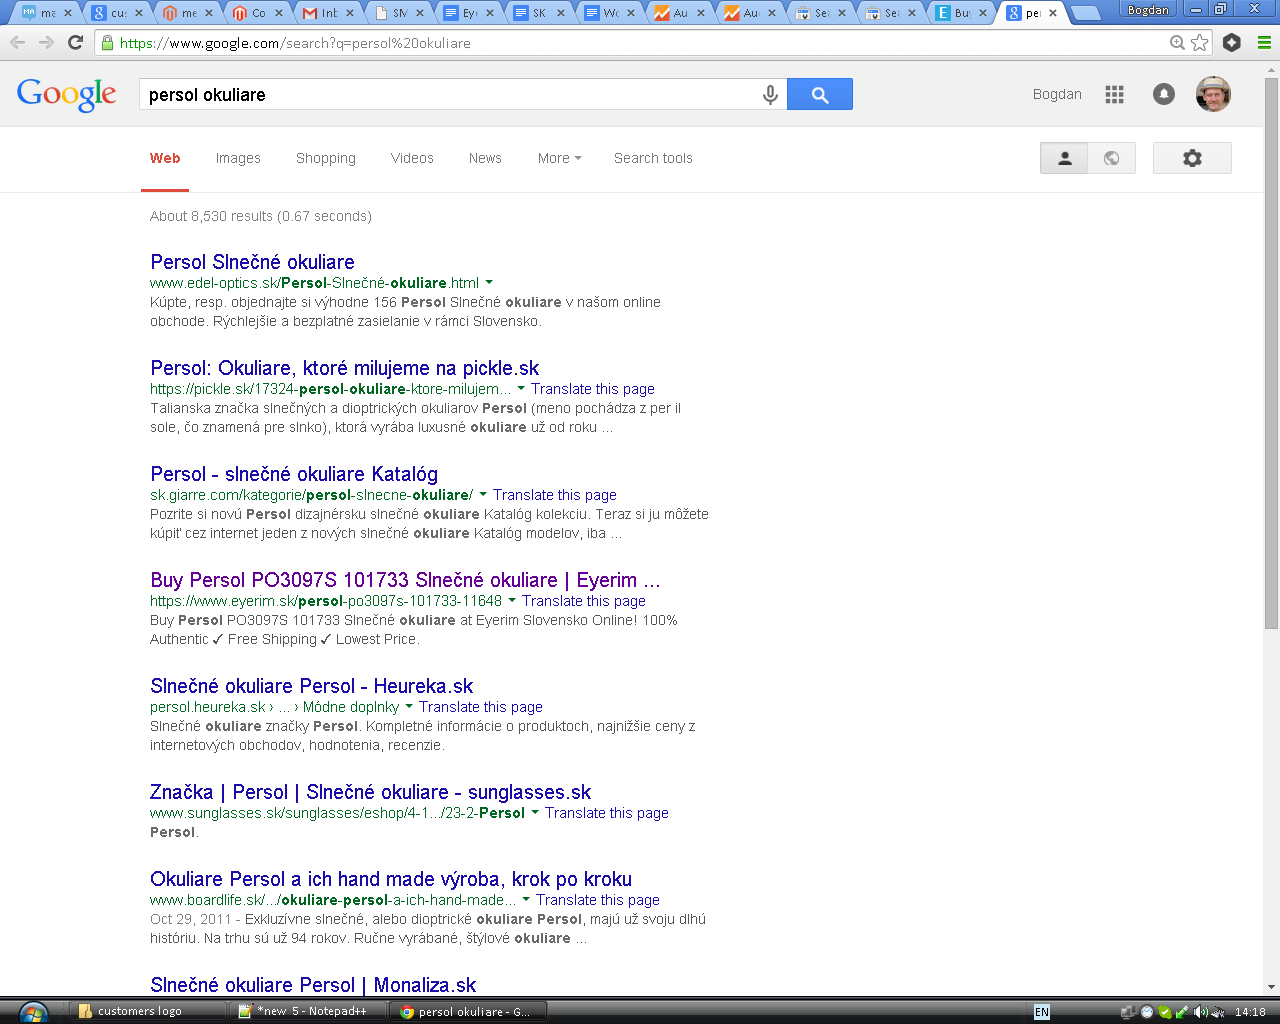
Task: Click the browser forward arrow
Action: tap(46, 43)
